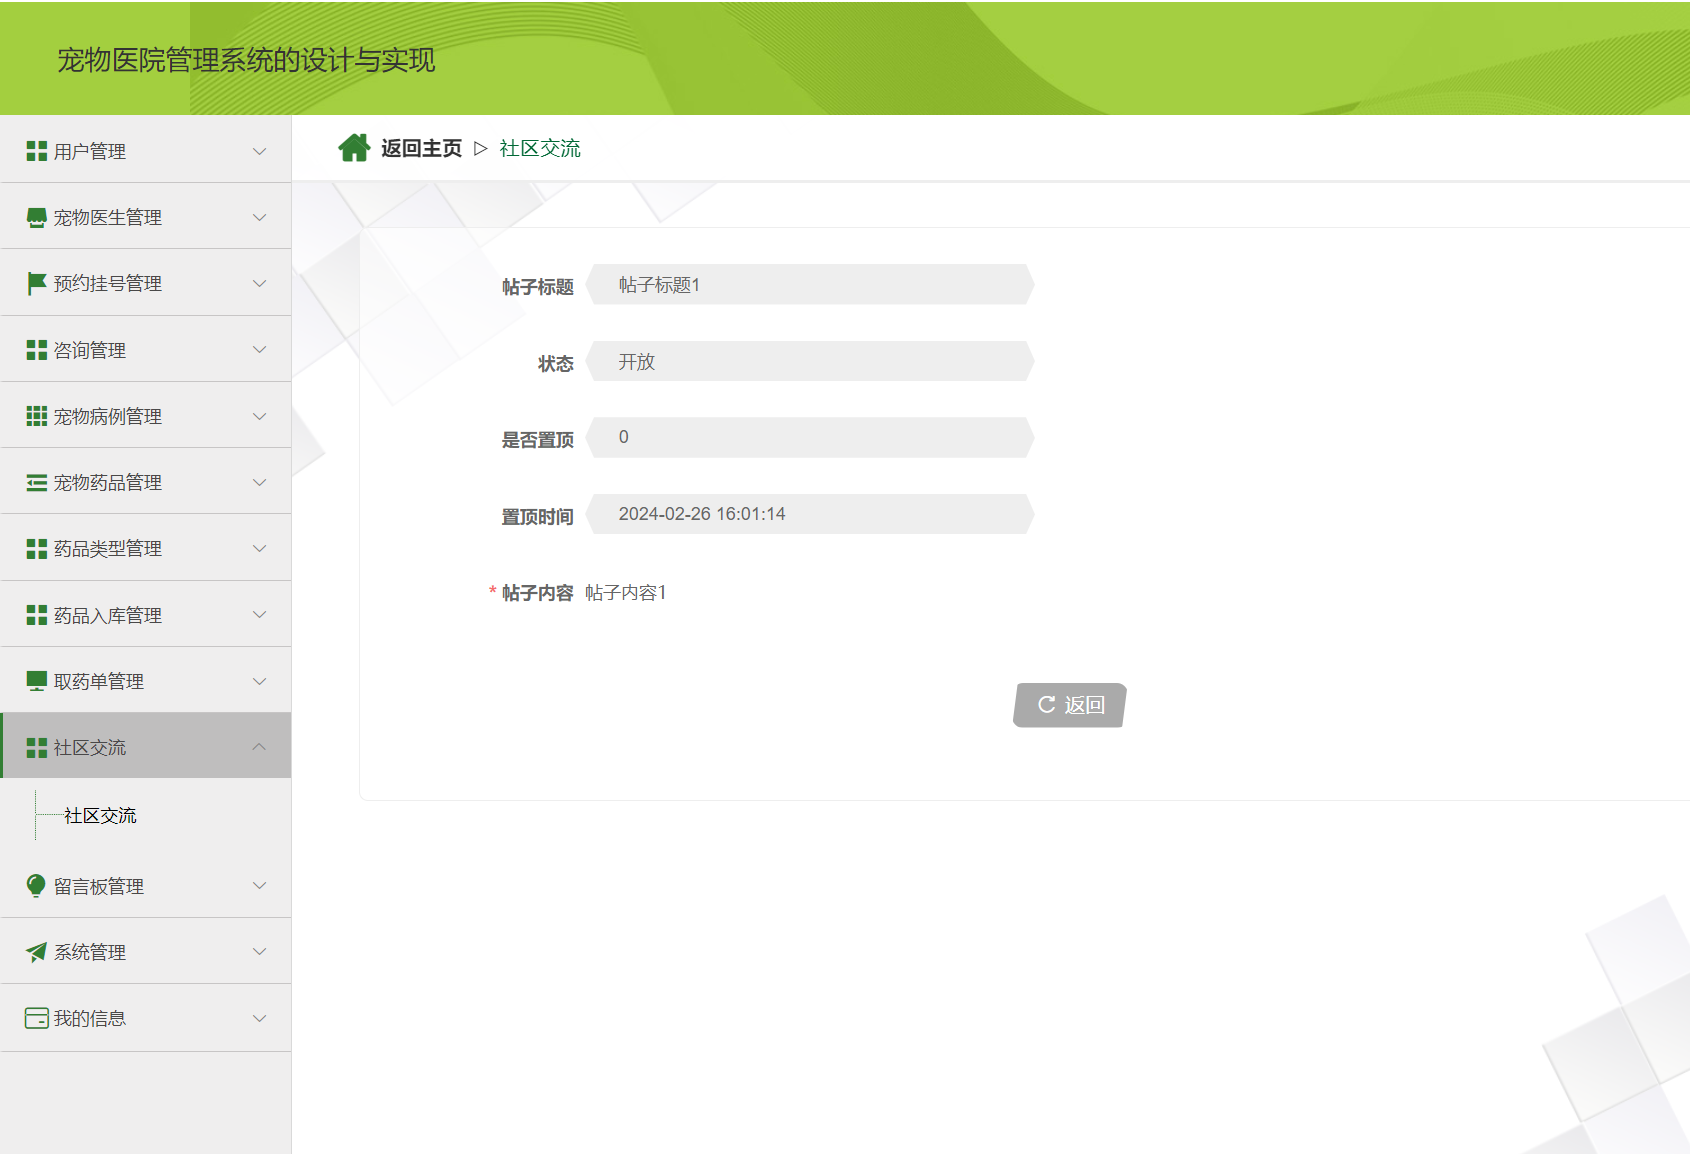Viewport: 1690px width, 1154px height.
Task: Click the 宠物病例管理 nine-square icon
Action: pyautogui.click(x=37, y=416)
